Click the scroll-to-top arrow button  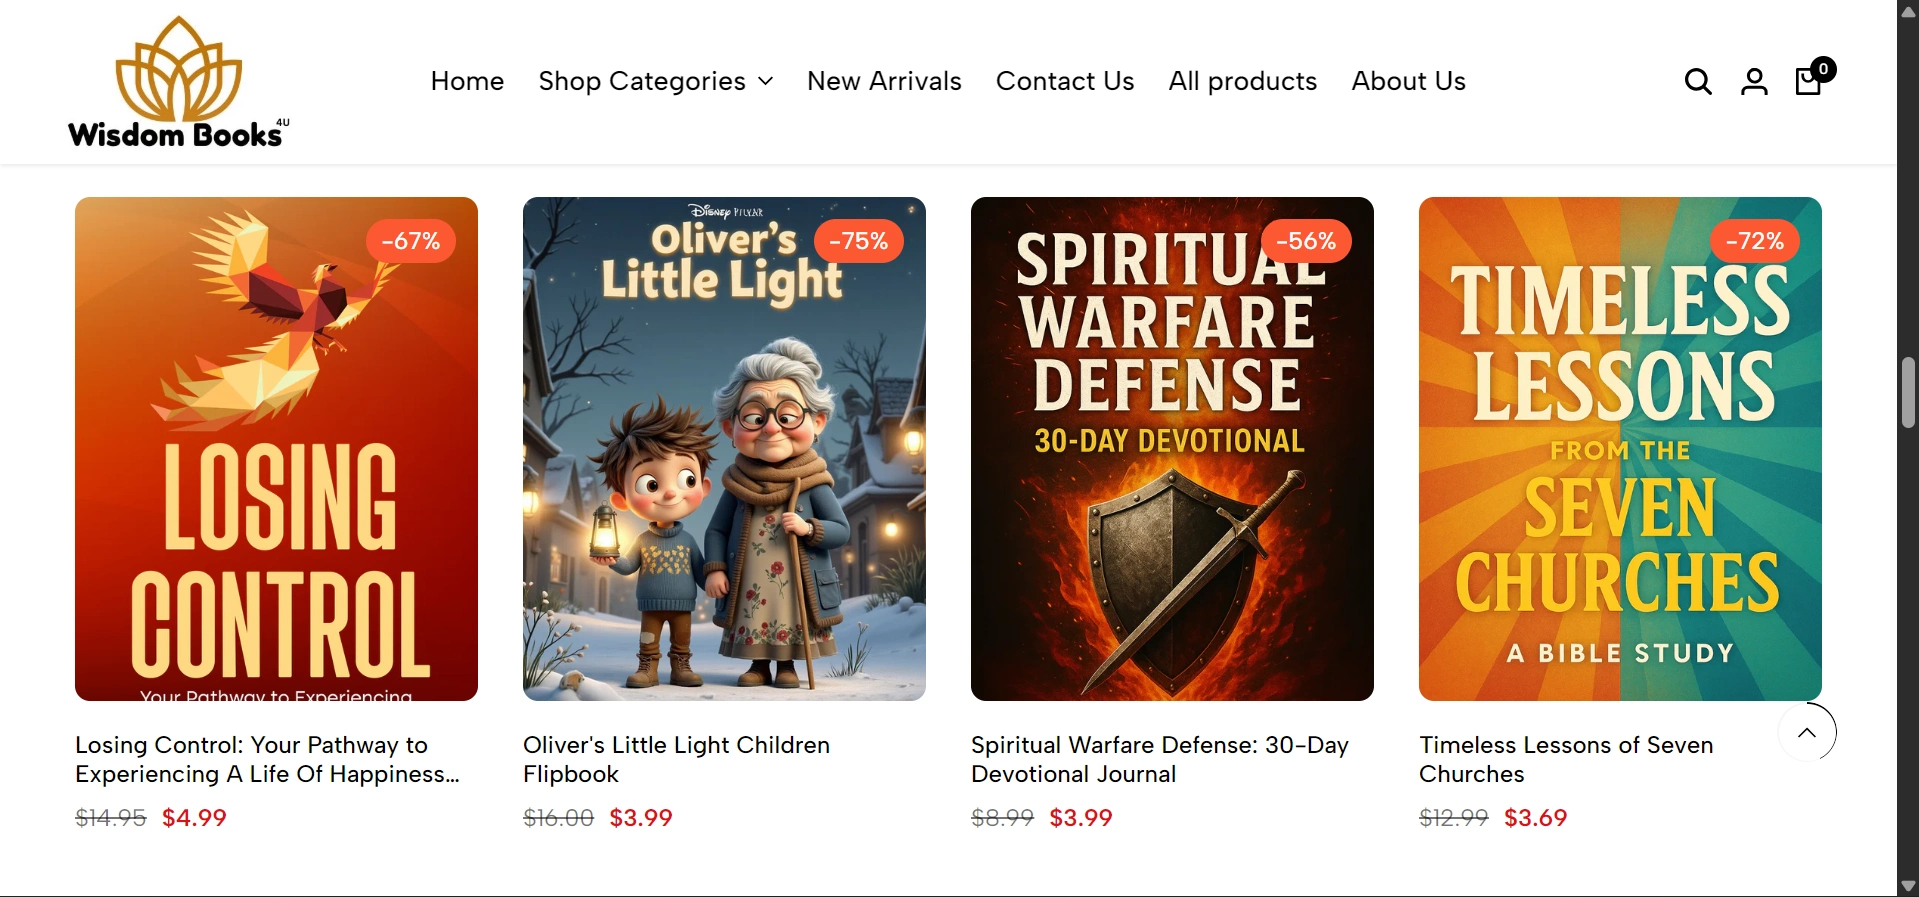[1806, 733]
